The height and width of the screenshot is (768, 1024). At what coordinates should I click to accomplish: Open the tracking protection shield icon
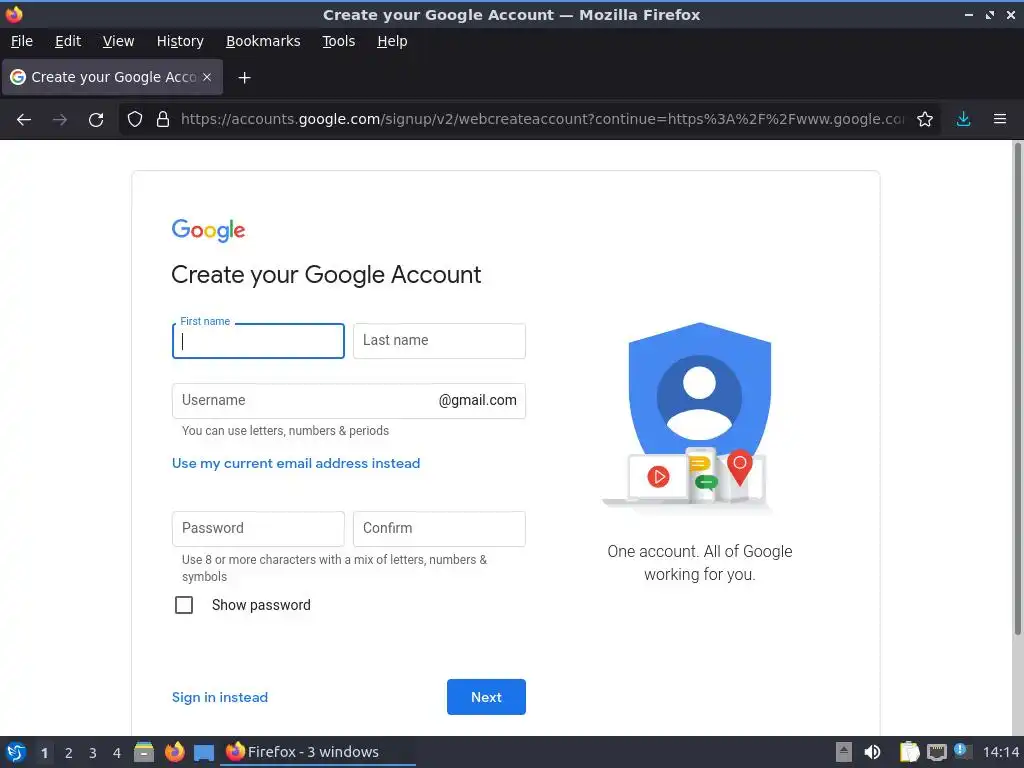tap(135, 119)
